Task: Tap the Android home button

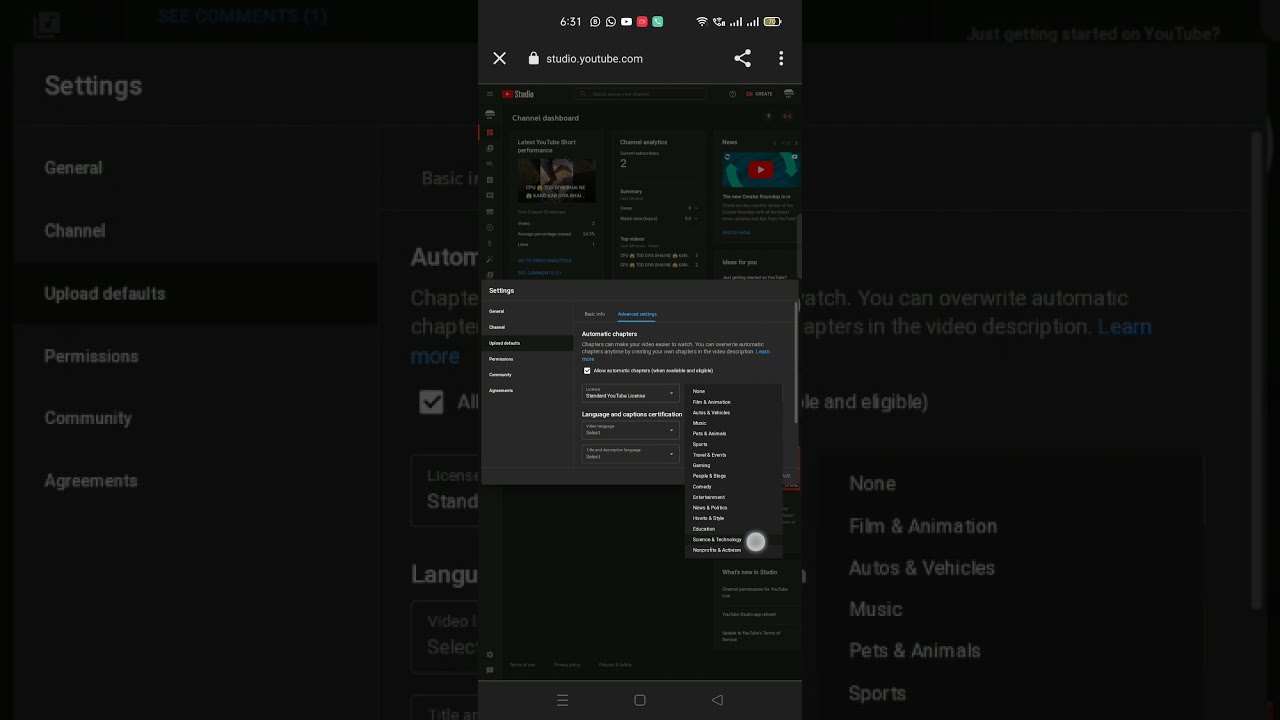Action: click(x=640, y=700)
